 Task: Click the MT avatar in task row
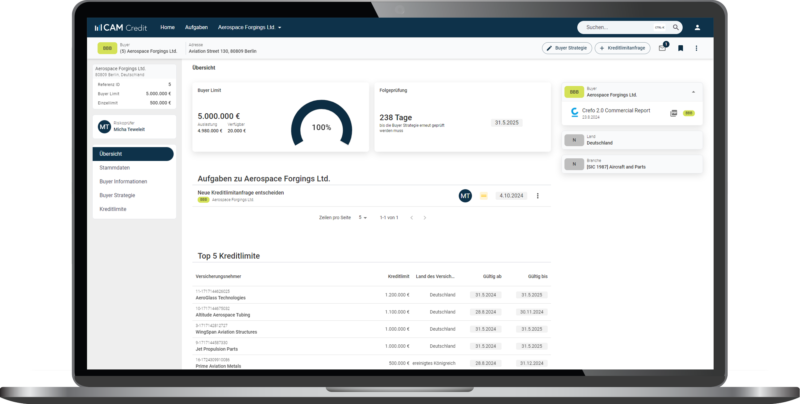[x=465, y=196]
